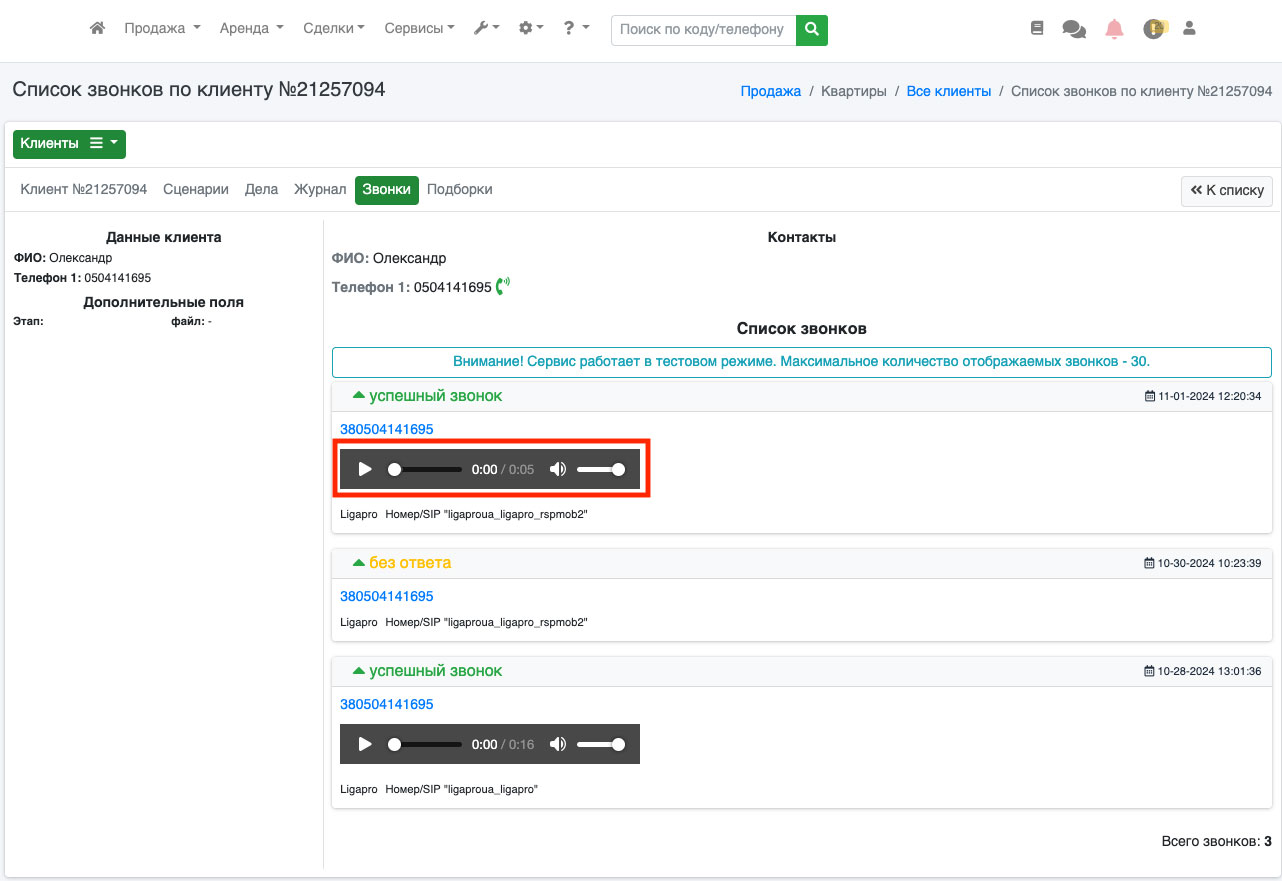Play the 0:05 call recording
Screen dimensions: 1282x881
click(x=365, y=469)
